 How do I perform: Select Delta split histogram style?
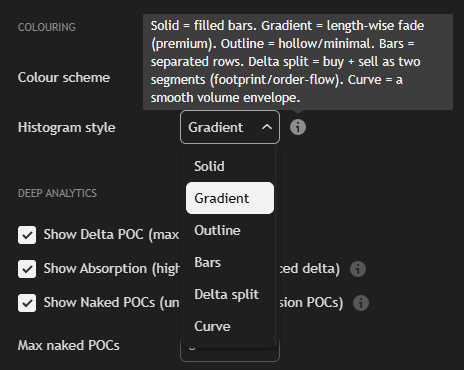tap(230, 294)
